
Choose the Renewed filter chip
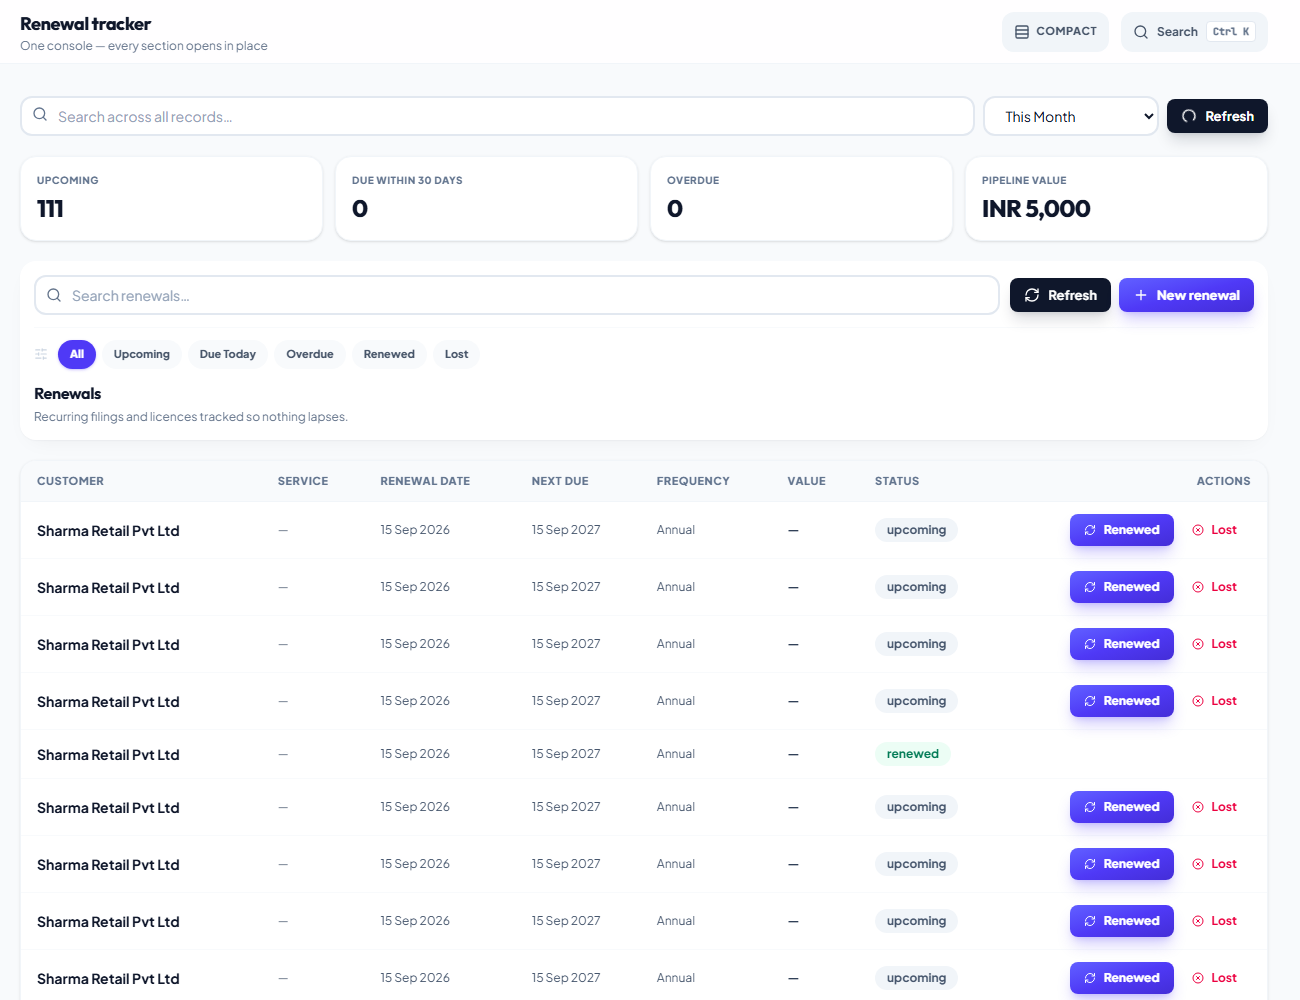tap(389, 354)
